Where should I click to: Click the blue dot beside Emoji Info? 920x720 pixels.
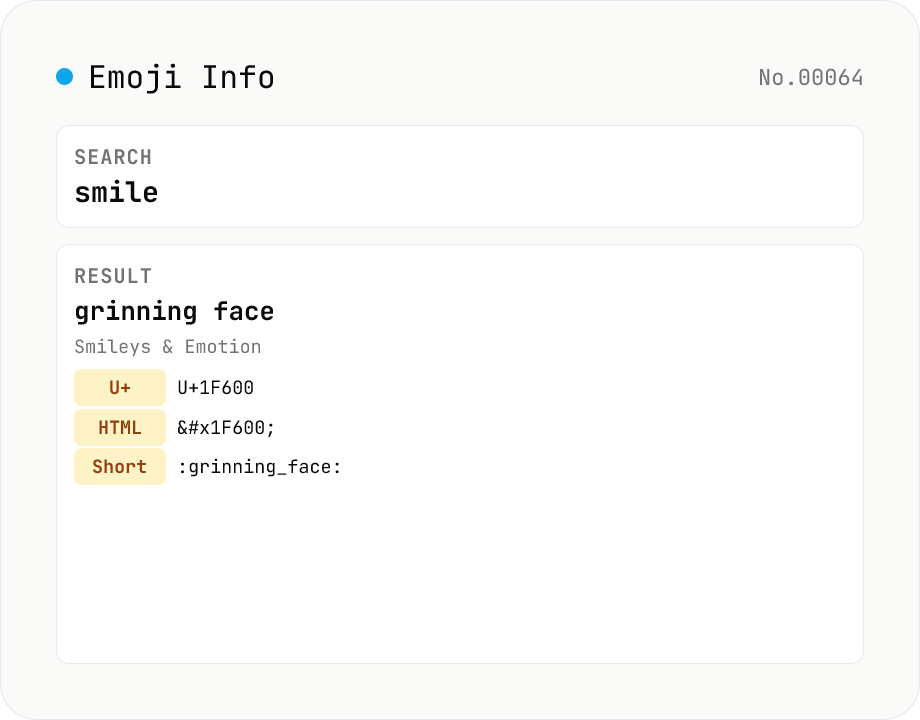point(65,77)
